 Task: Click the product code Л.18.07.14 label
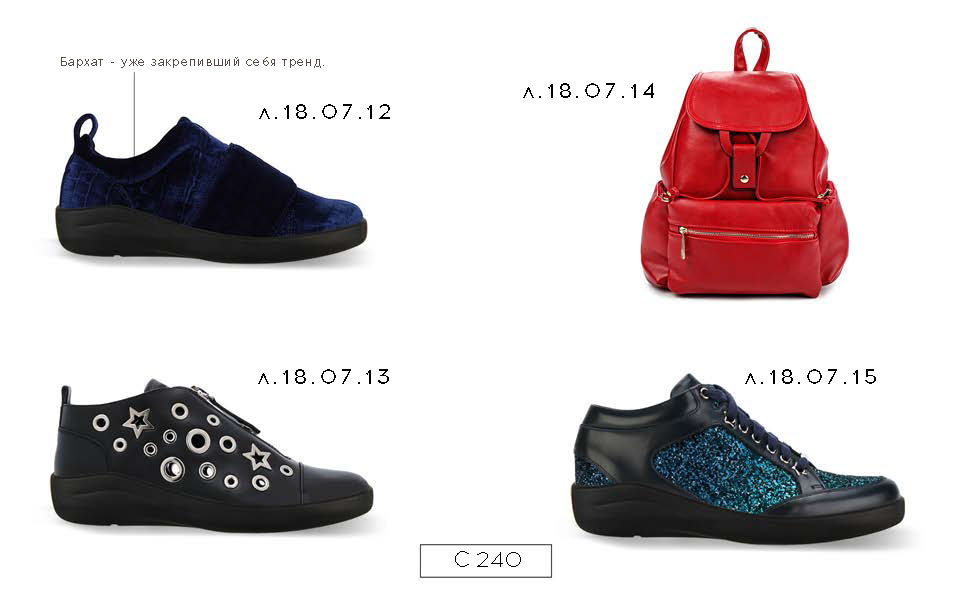589,91
